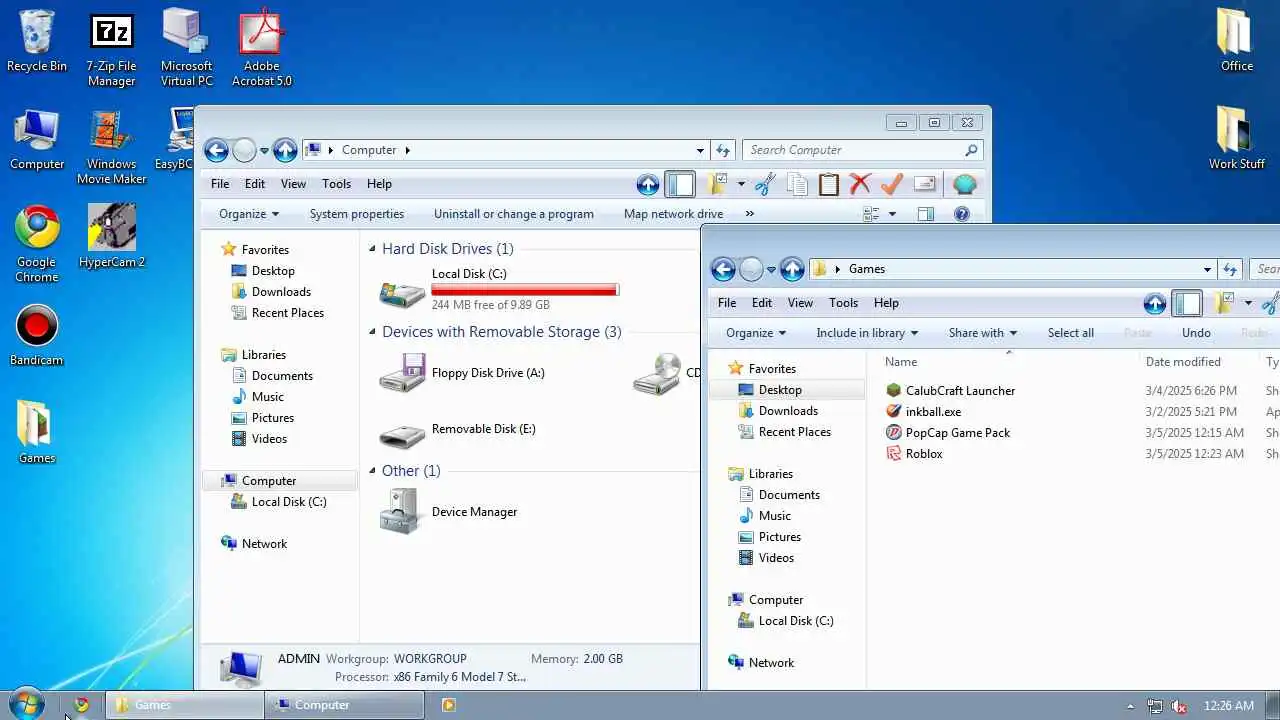Collapse the Hard Disk Drives group

(x=373, y=249)
